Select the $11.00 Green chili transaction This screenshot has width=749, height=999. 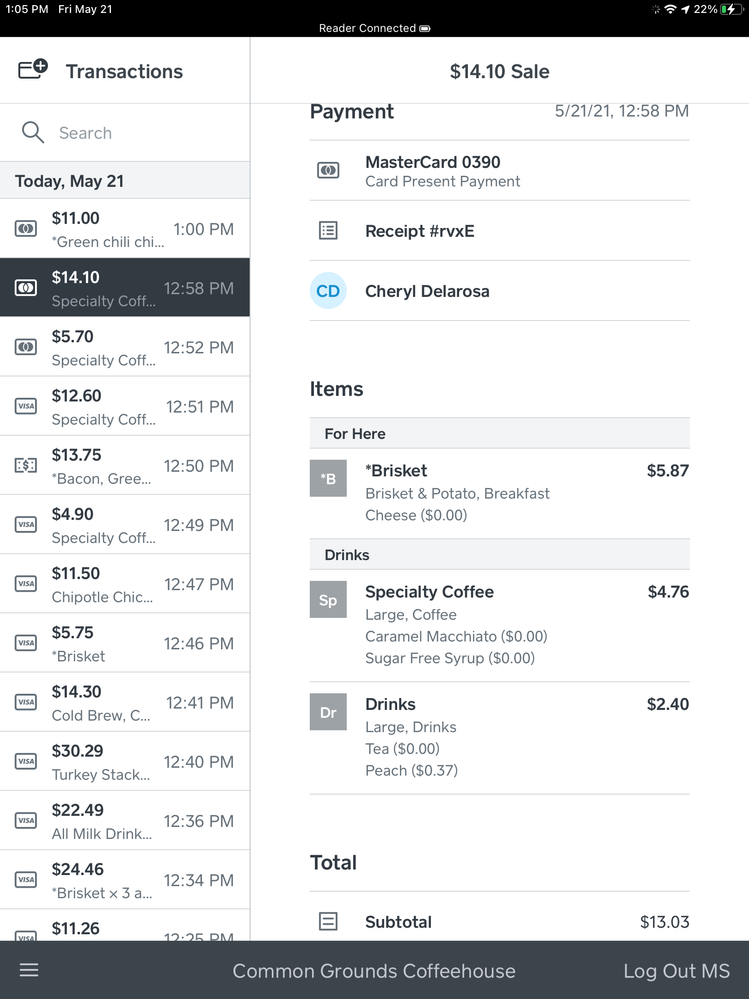click(125, 229)
